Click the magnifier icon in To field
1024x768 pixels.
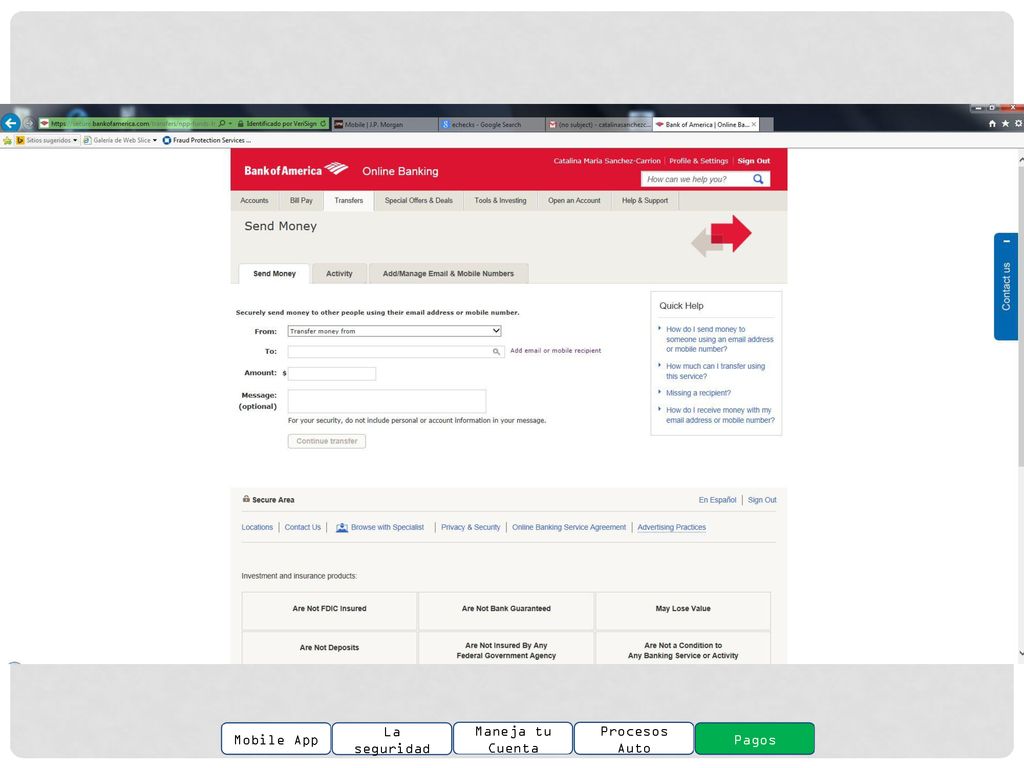(x=496, y=351)
